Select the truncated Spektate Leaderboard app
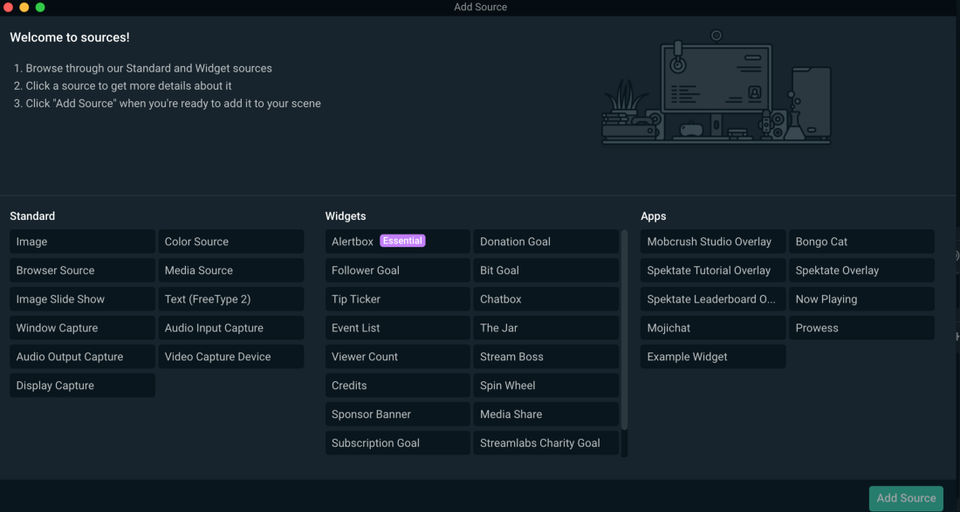The height and width of the screenshot is (512, 960). [713, 299]
